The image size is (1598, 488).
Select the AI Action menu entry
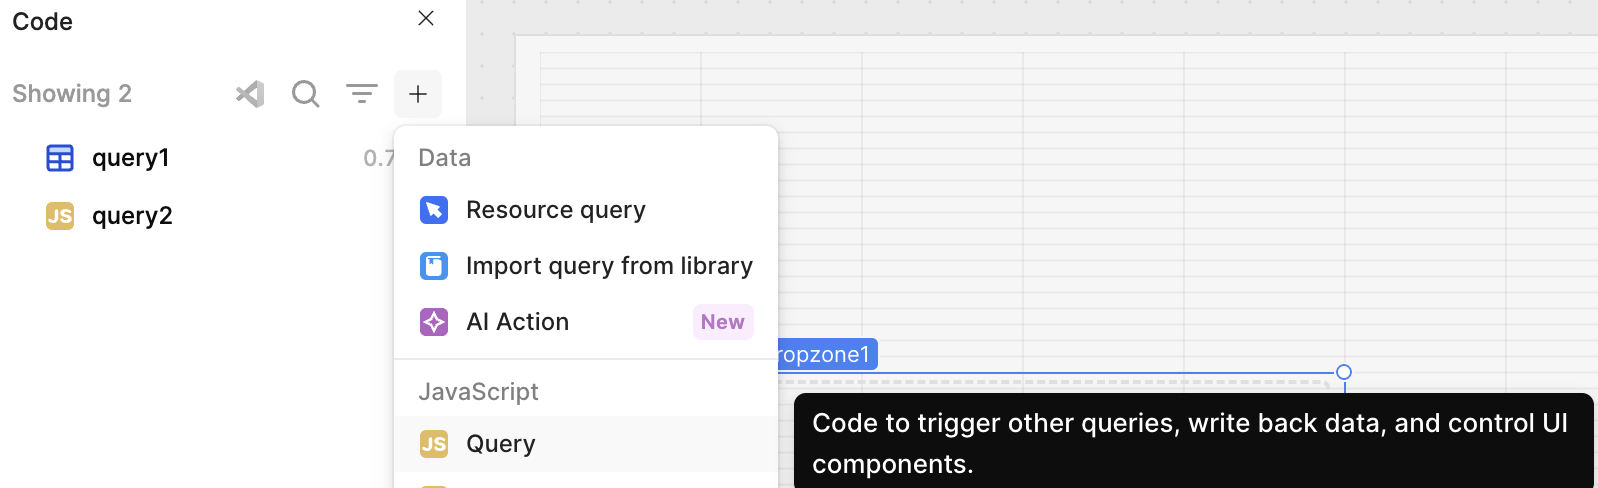586,322
